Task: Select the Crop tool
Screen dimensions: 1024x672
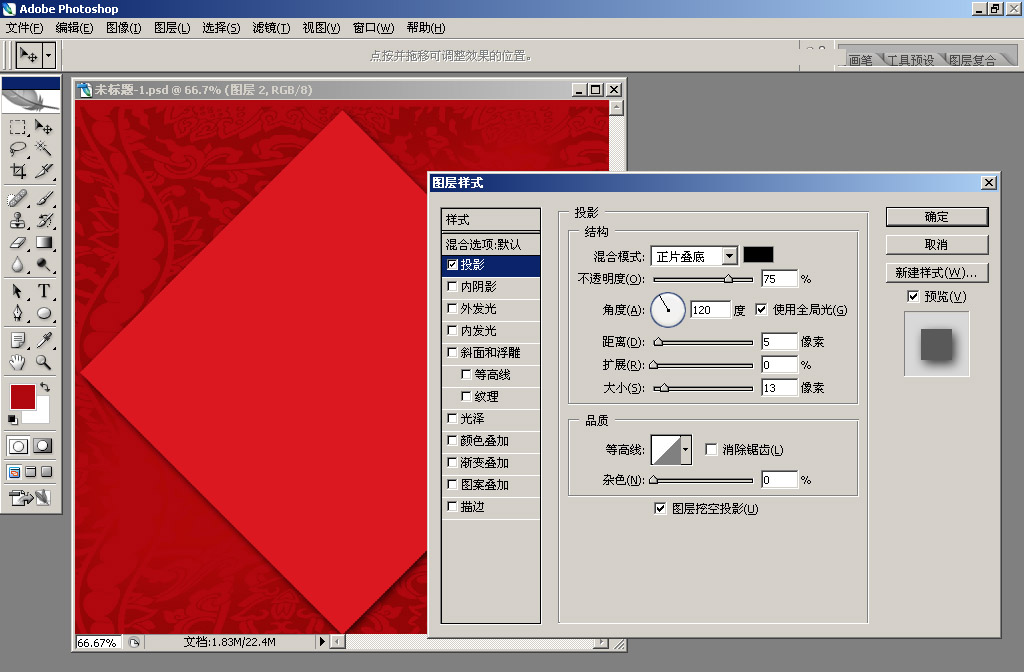Action: (18, 171)
